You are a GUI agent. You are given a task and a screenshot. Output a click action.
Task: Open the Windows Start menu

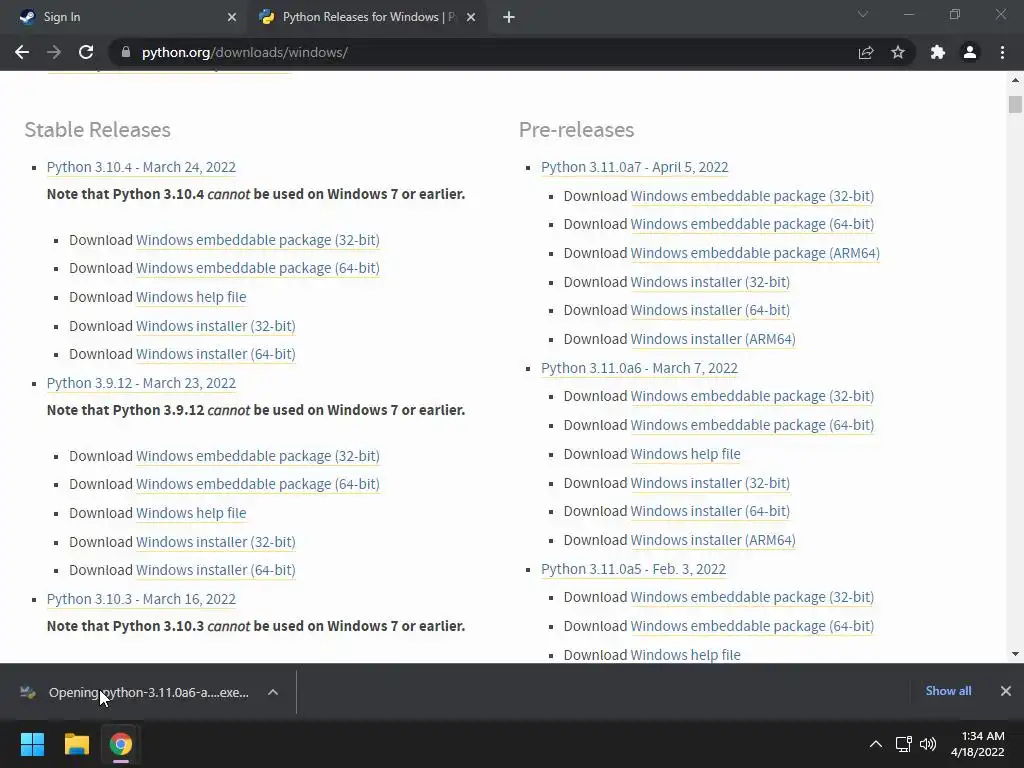point(32,744)
